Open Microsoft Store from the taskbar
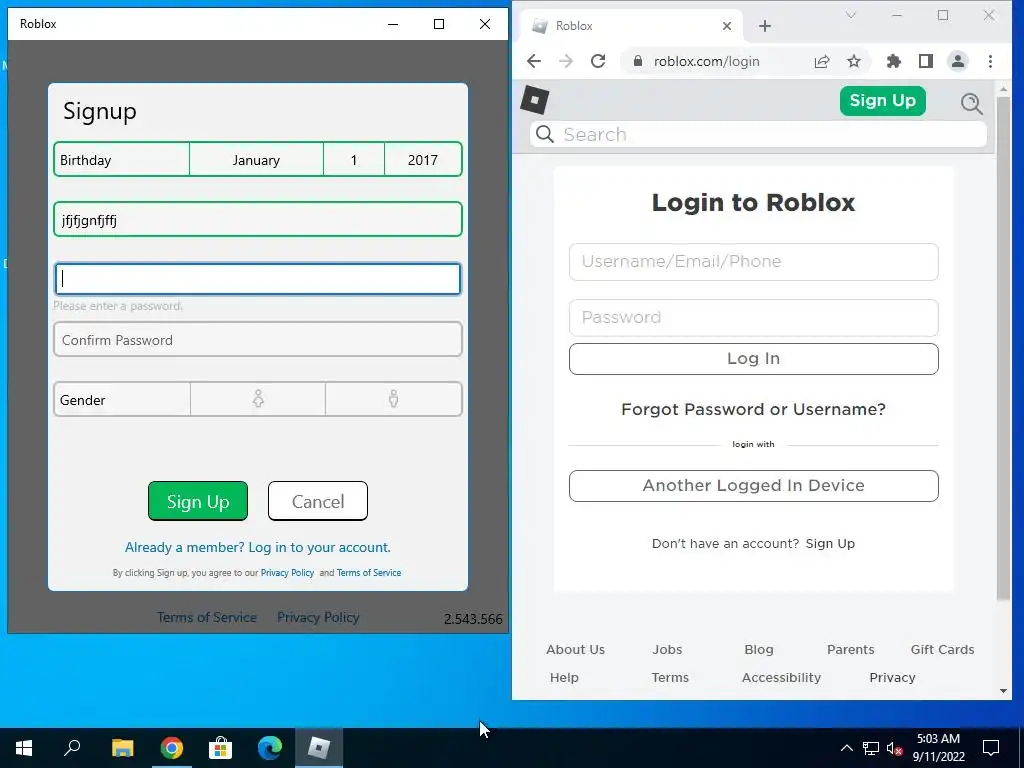 [220, 748]
